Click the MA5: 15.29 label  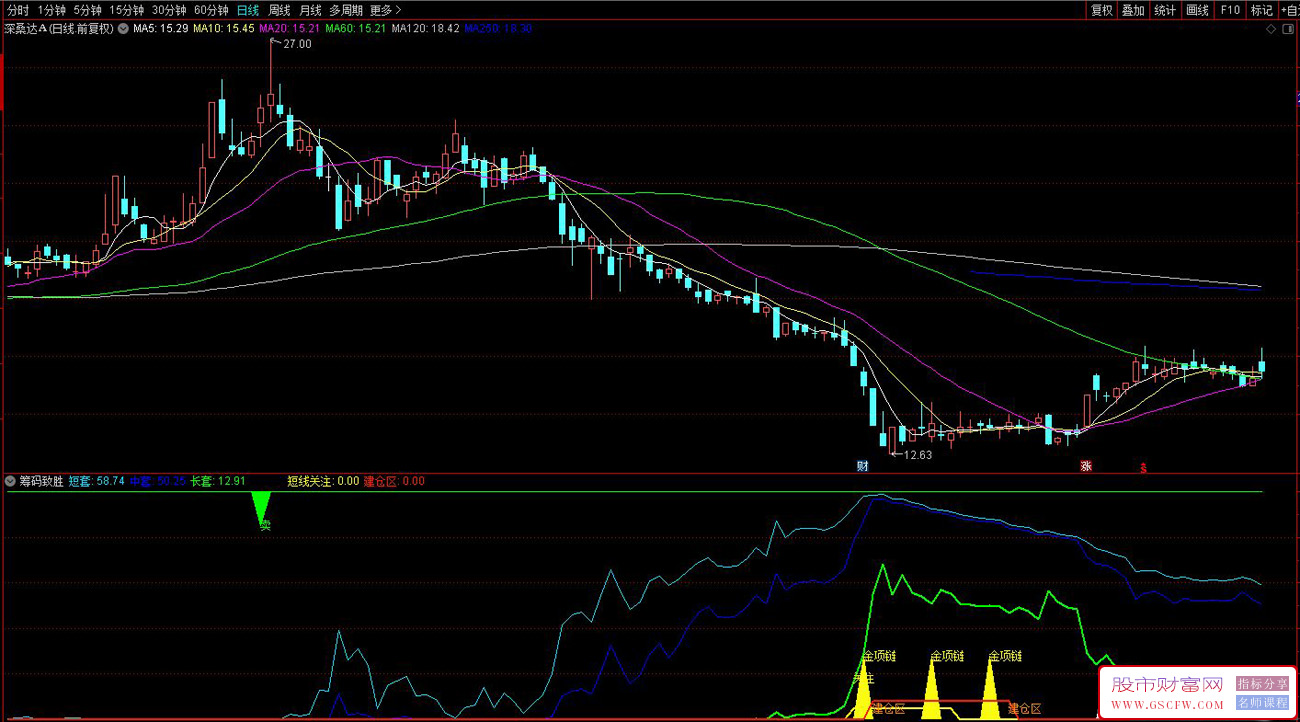tap(161, 29)
